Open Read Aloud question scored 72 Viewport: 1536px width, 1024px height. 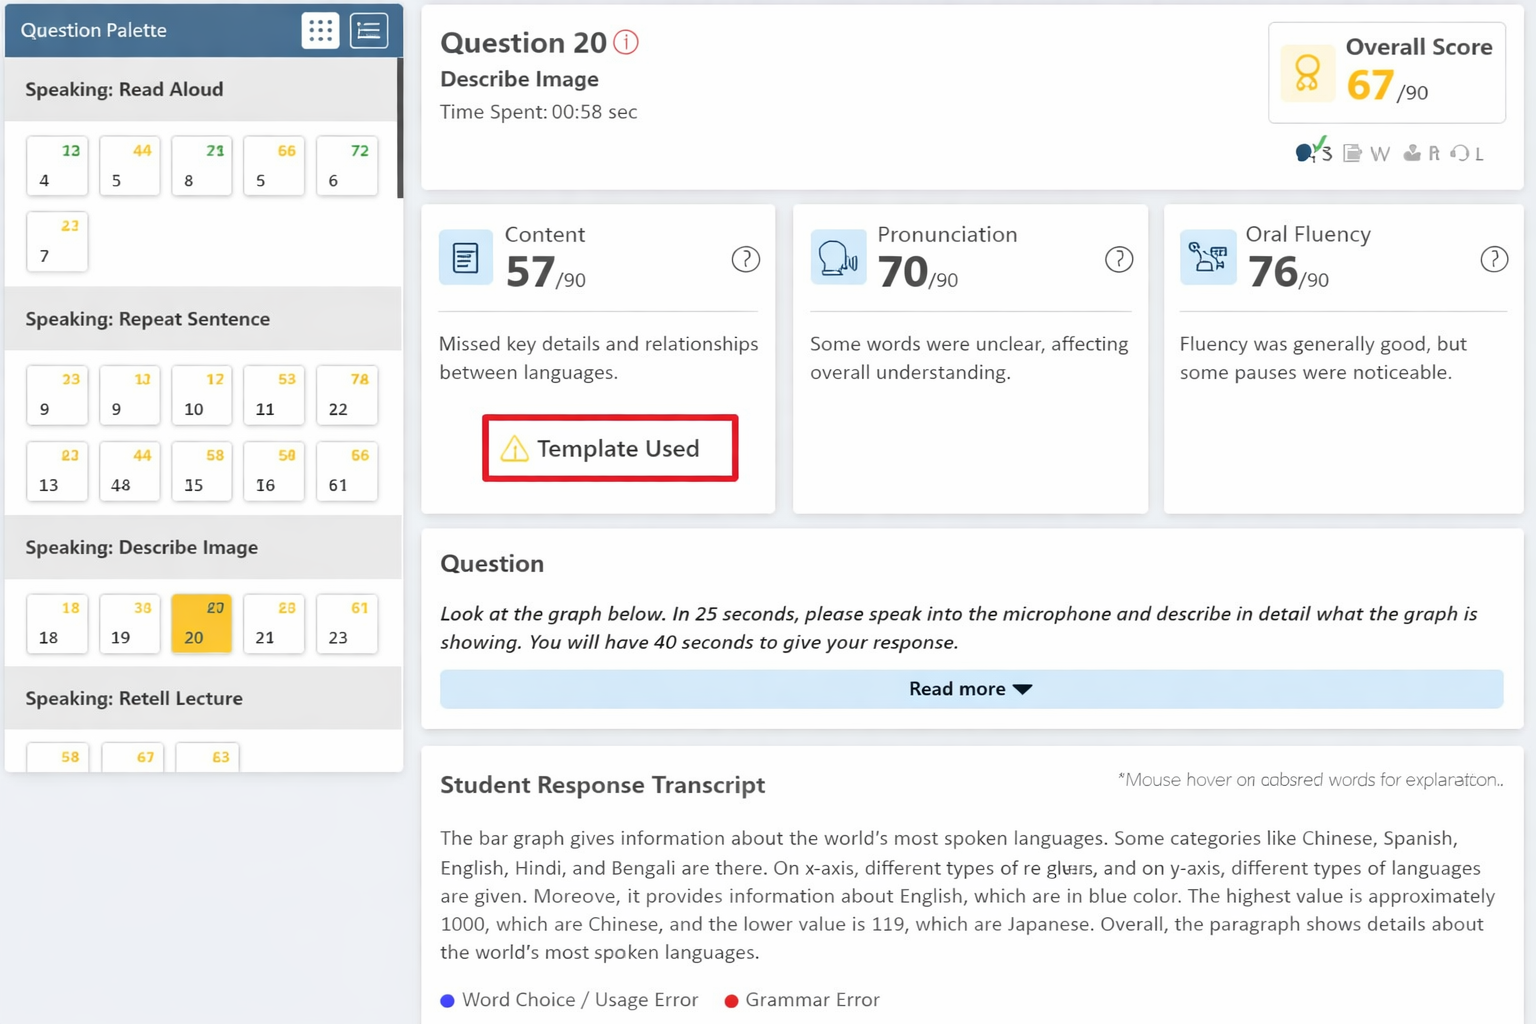point(346,166)
